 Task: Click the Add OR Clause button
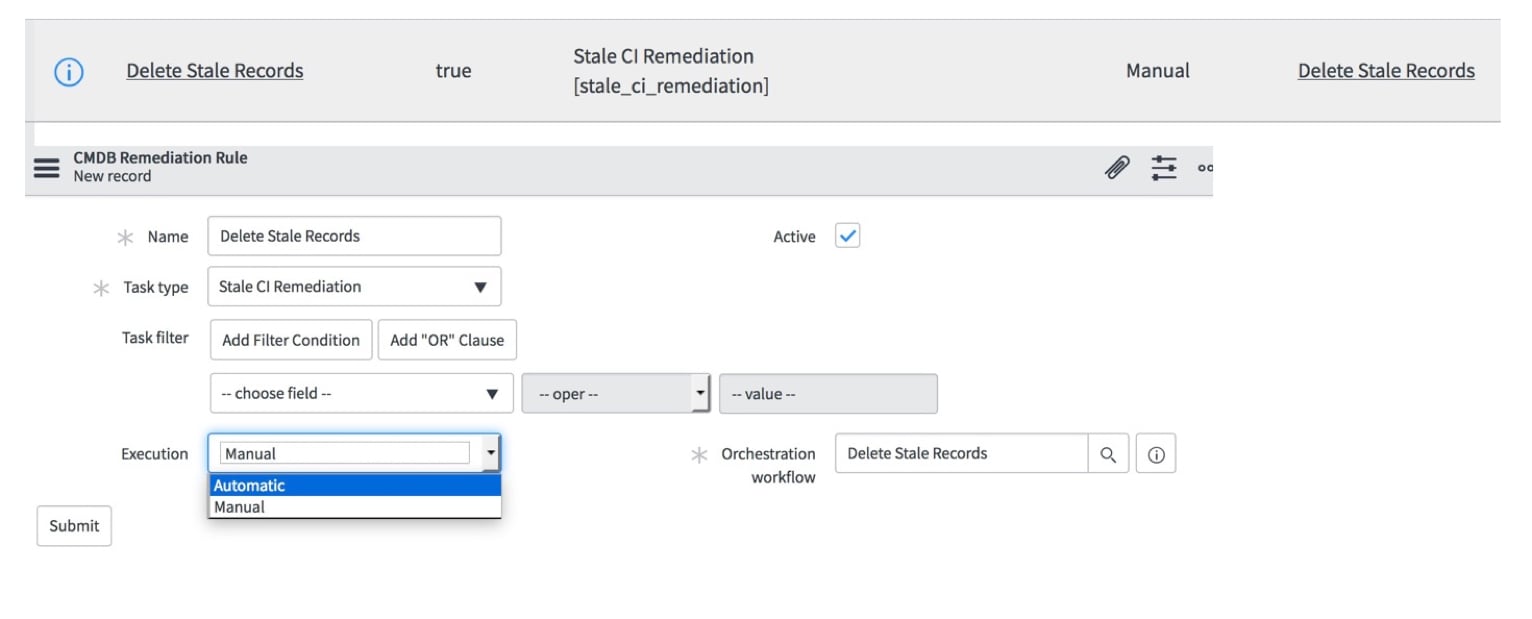pos(446,340)
